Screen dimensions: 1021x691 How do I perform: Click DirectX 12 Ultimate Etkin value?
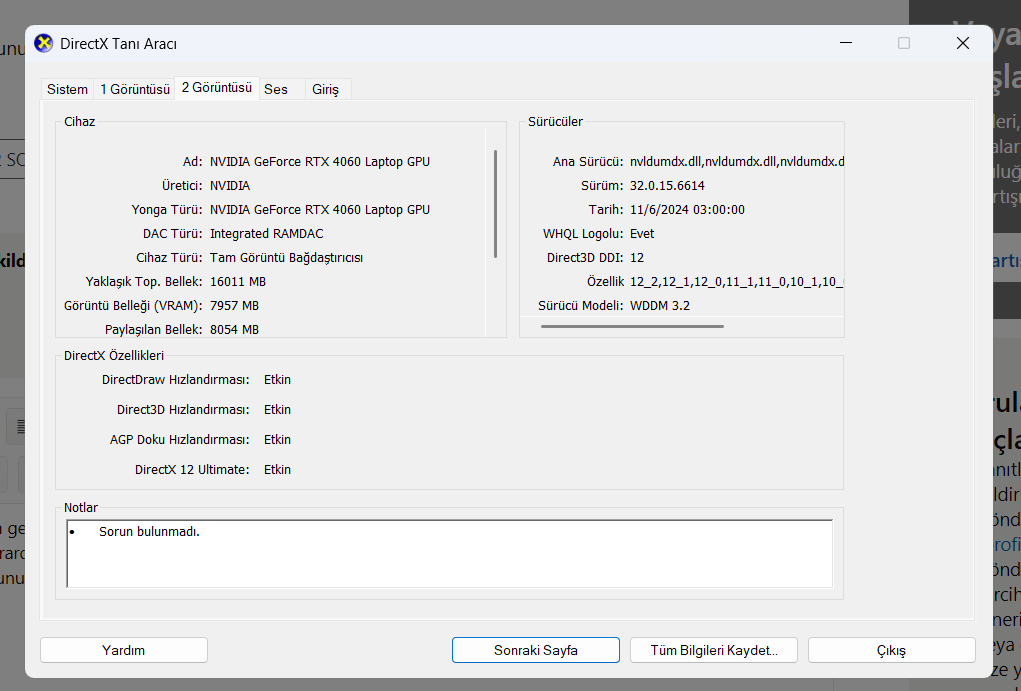pos(277,470)
